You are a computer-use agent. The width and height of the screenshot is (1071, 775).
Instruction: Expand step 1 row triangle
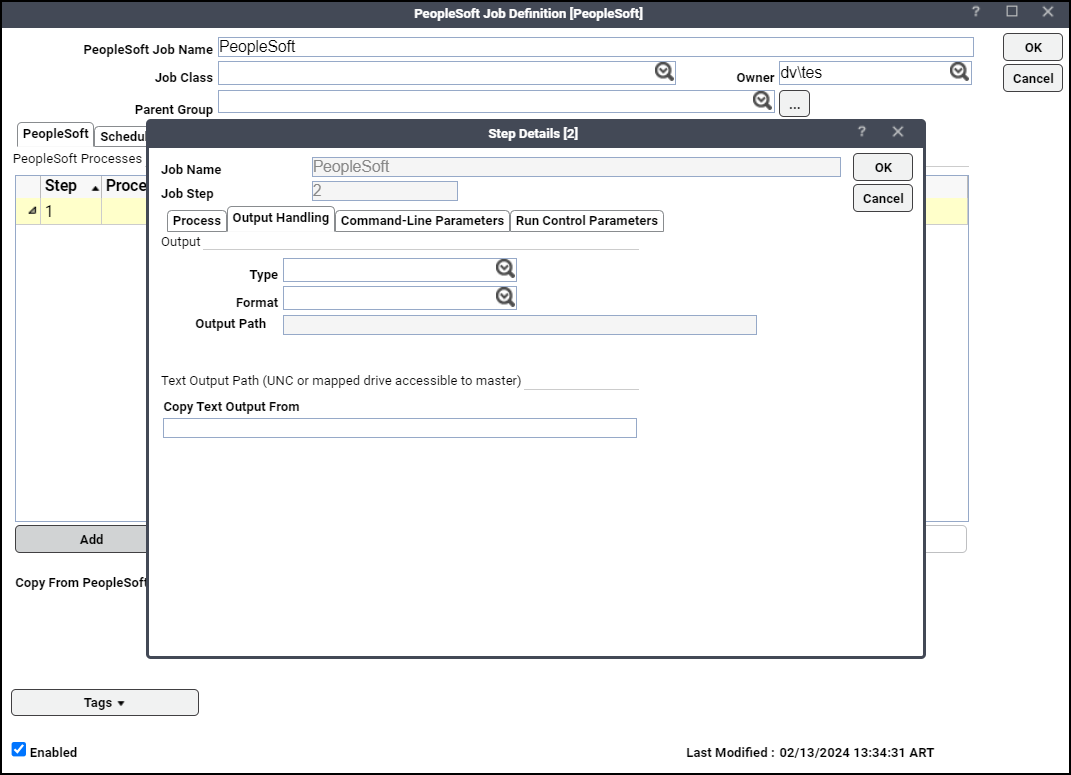click(31, 211)
